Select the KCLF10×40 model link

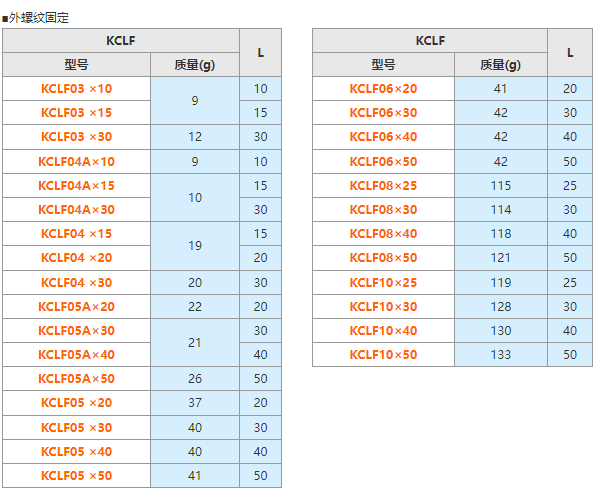click(x=383, y=331)
